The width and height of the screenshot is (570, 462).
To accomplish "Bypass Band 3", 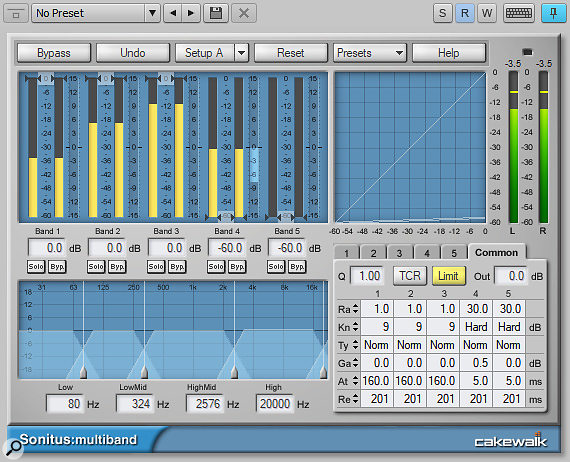I will click(177, 267).
